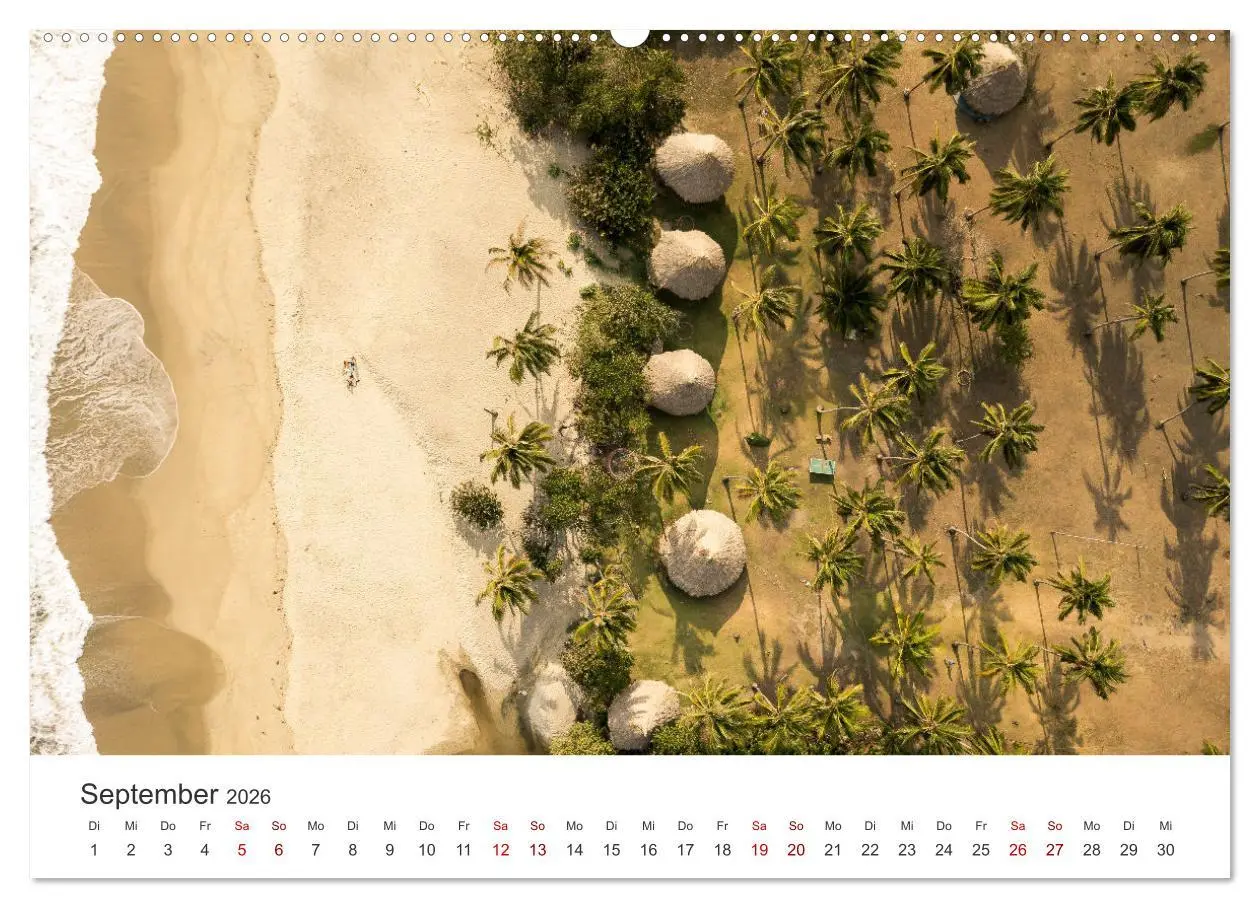Screen dimensions: 1260x908
Task: Select date 18 on the calendar
Action: 722,850
